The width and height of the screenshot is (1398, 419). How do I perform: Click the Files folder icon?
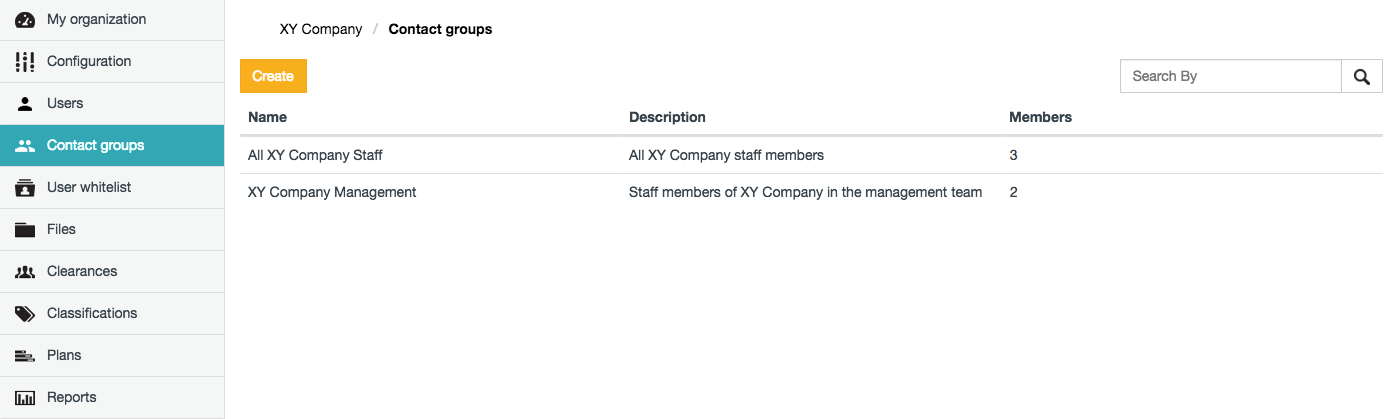coord(25,230)
